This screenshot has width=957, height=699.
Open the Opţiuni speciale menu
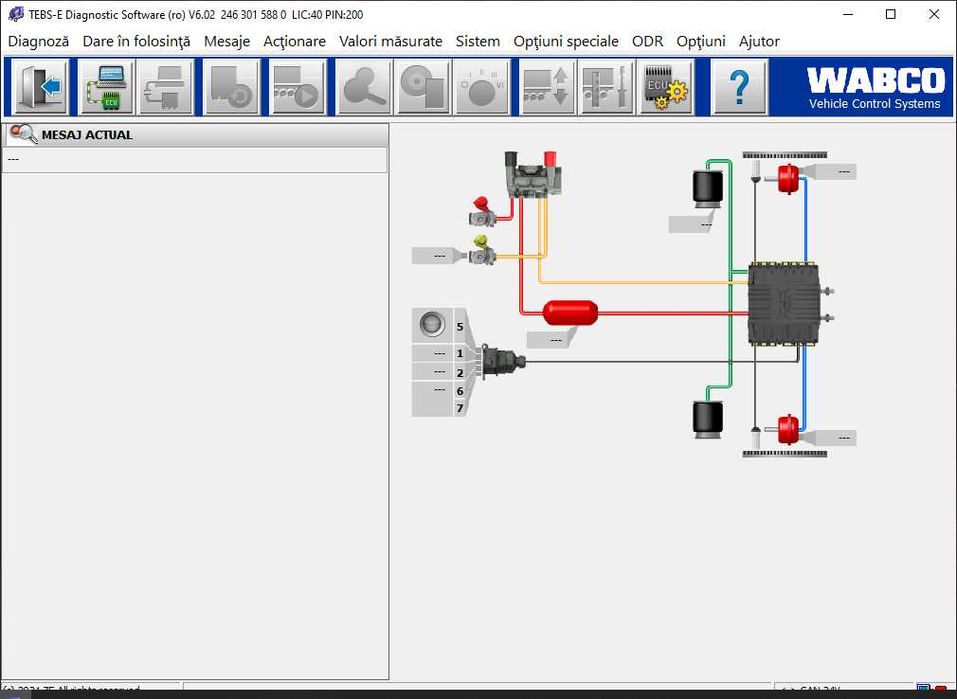coord(566,42)
